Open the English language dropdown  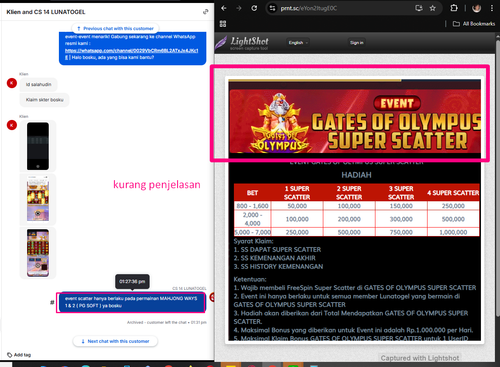(x=298, y=43)
